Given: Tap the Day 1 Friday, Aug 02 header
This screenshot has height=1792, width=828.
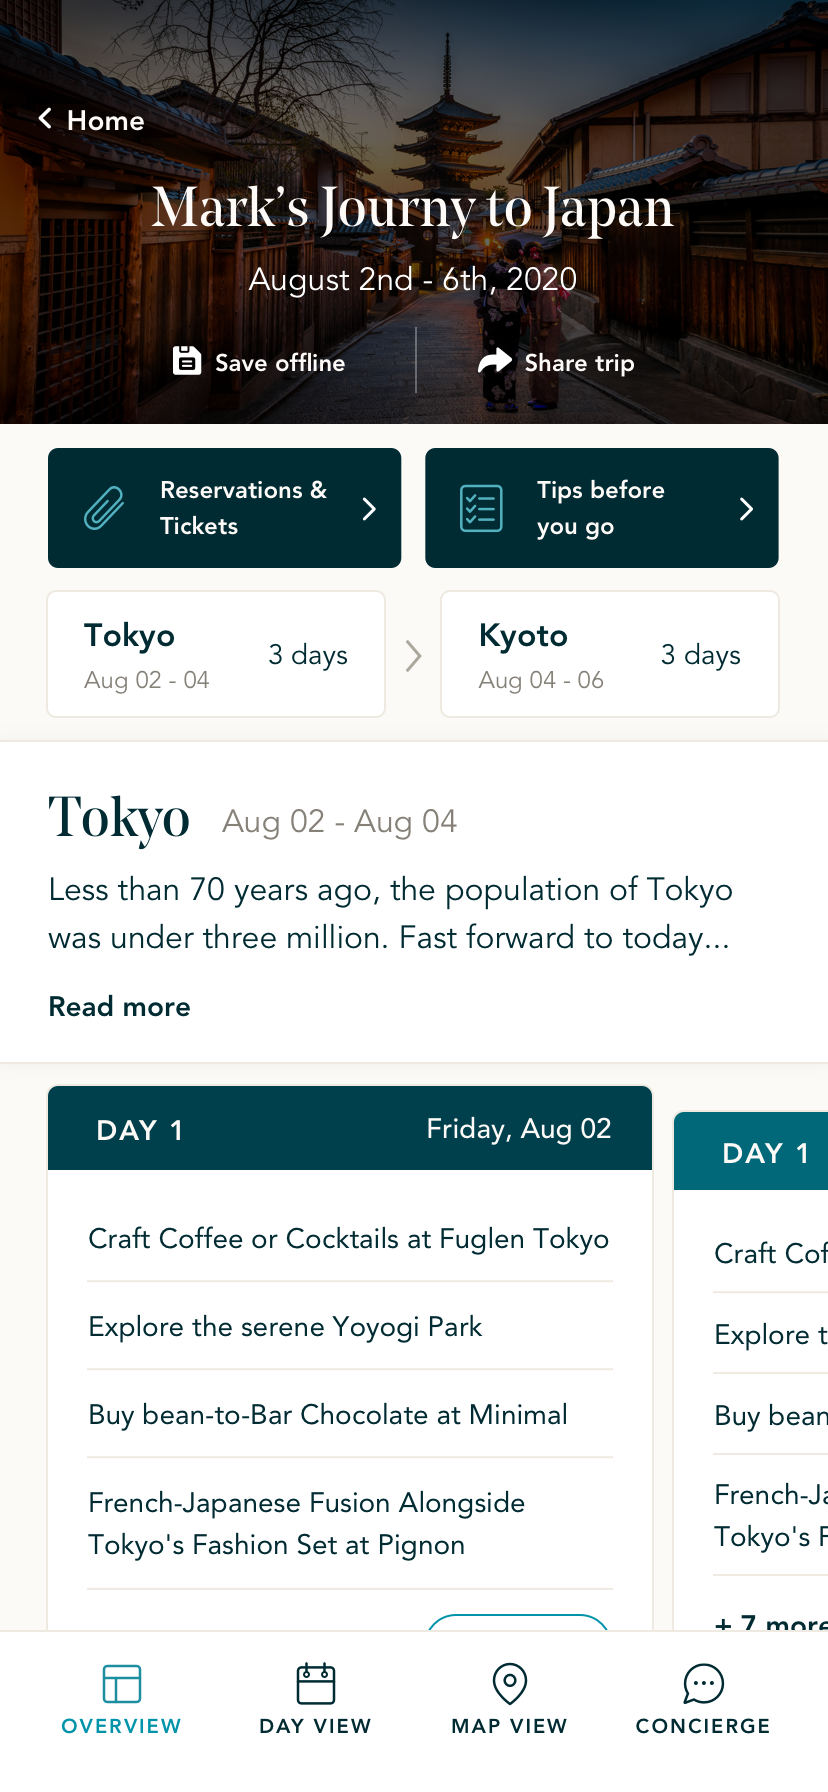Looking at the screenshot, I should coord(350,1129).
